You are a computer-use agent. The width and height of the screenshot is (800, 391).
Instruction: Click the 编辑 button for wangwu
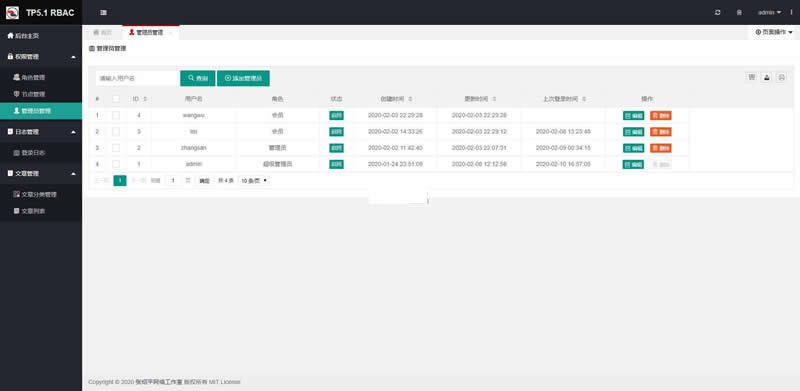[634, 115]
